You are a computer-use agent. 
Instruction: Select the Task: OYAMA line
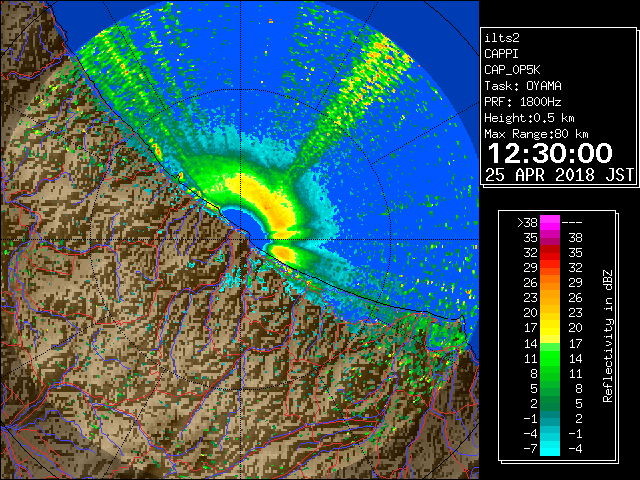tap(523, 86)
